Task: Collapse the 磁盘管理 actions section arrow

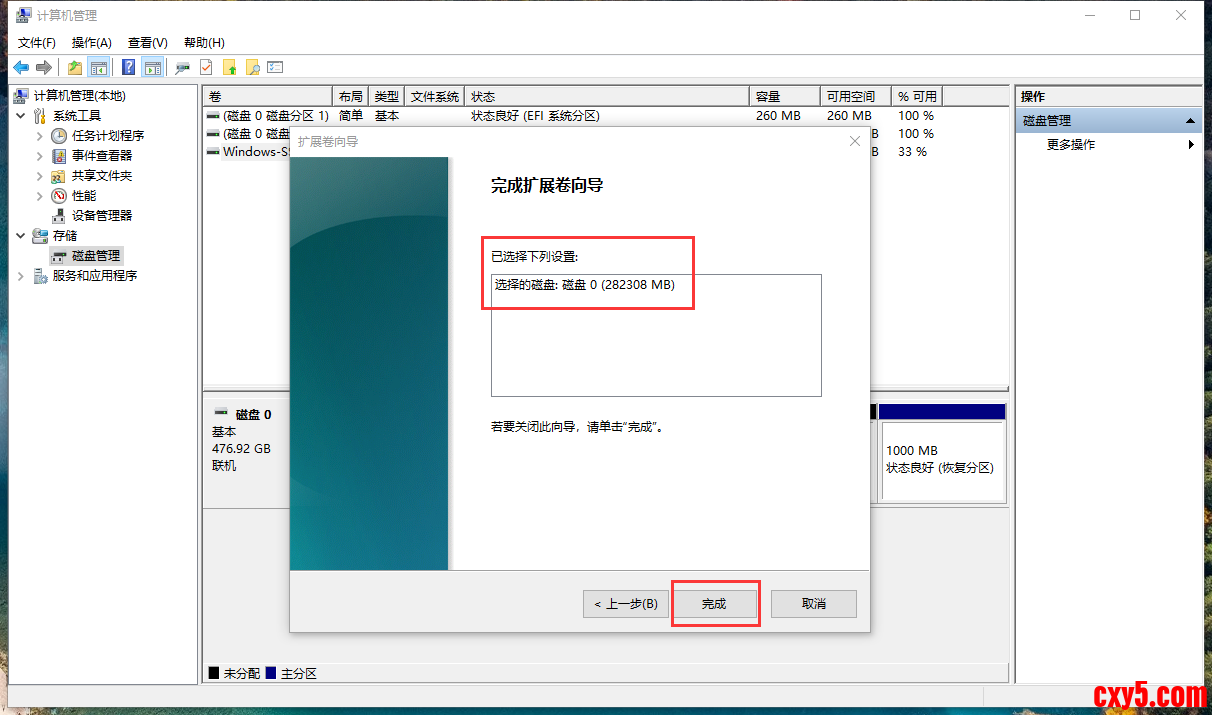Action: pos(1191,121)
